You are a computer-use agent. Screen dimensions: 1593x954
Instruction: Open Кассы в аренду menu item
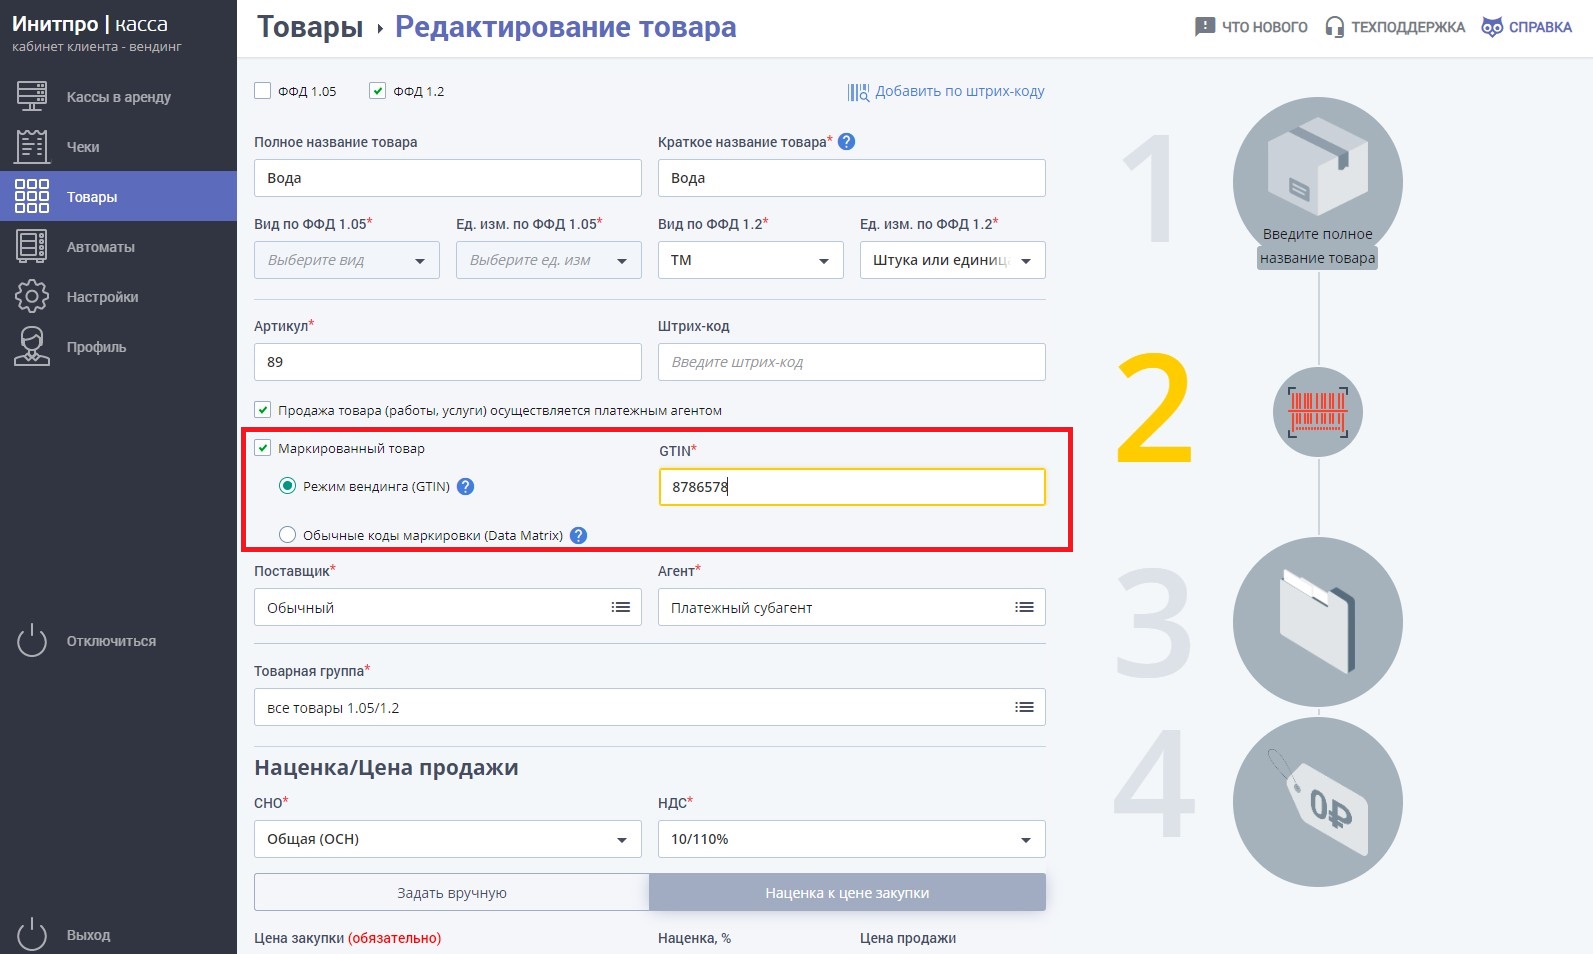(118, 97)
